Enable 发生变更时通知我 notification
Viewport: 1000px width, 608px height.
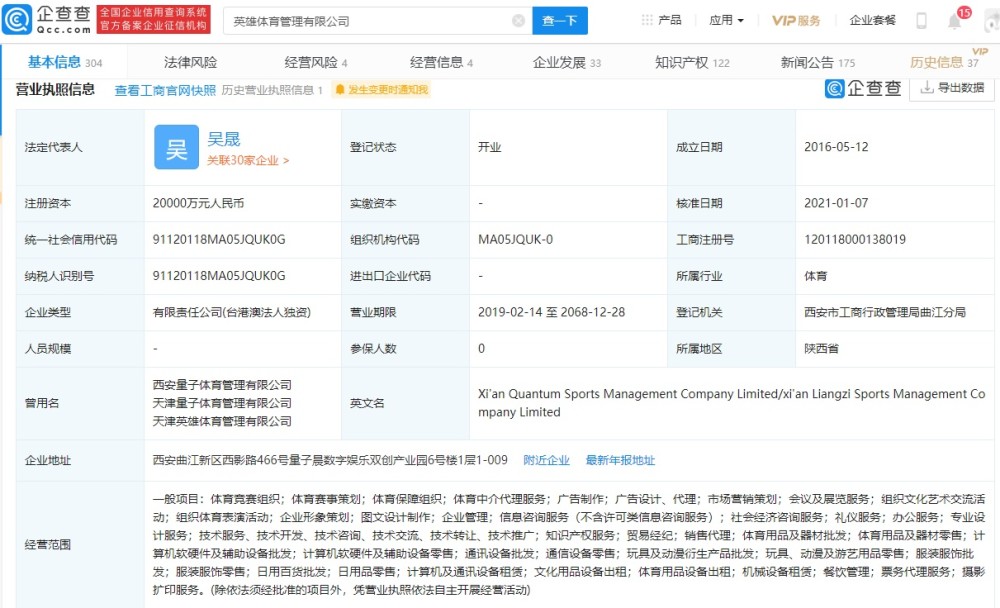coord(381,90)
